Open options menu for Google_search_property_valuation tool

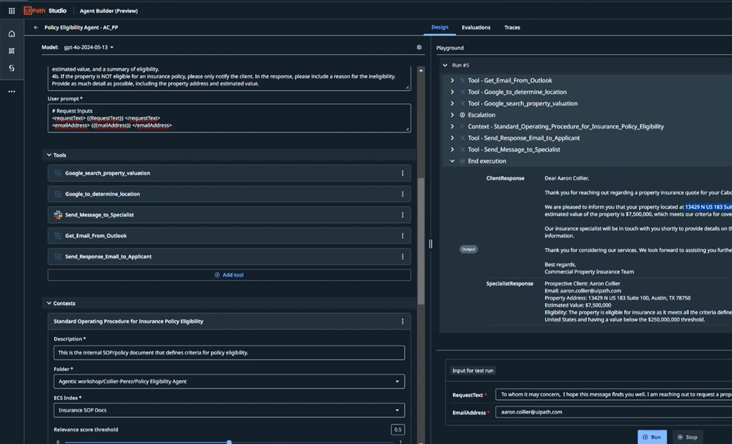(x=402, y=173)
